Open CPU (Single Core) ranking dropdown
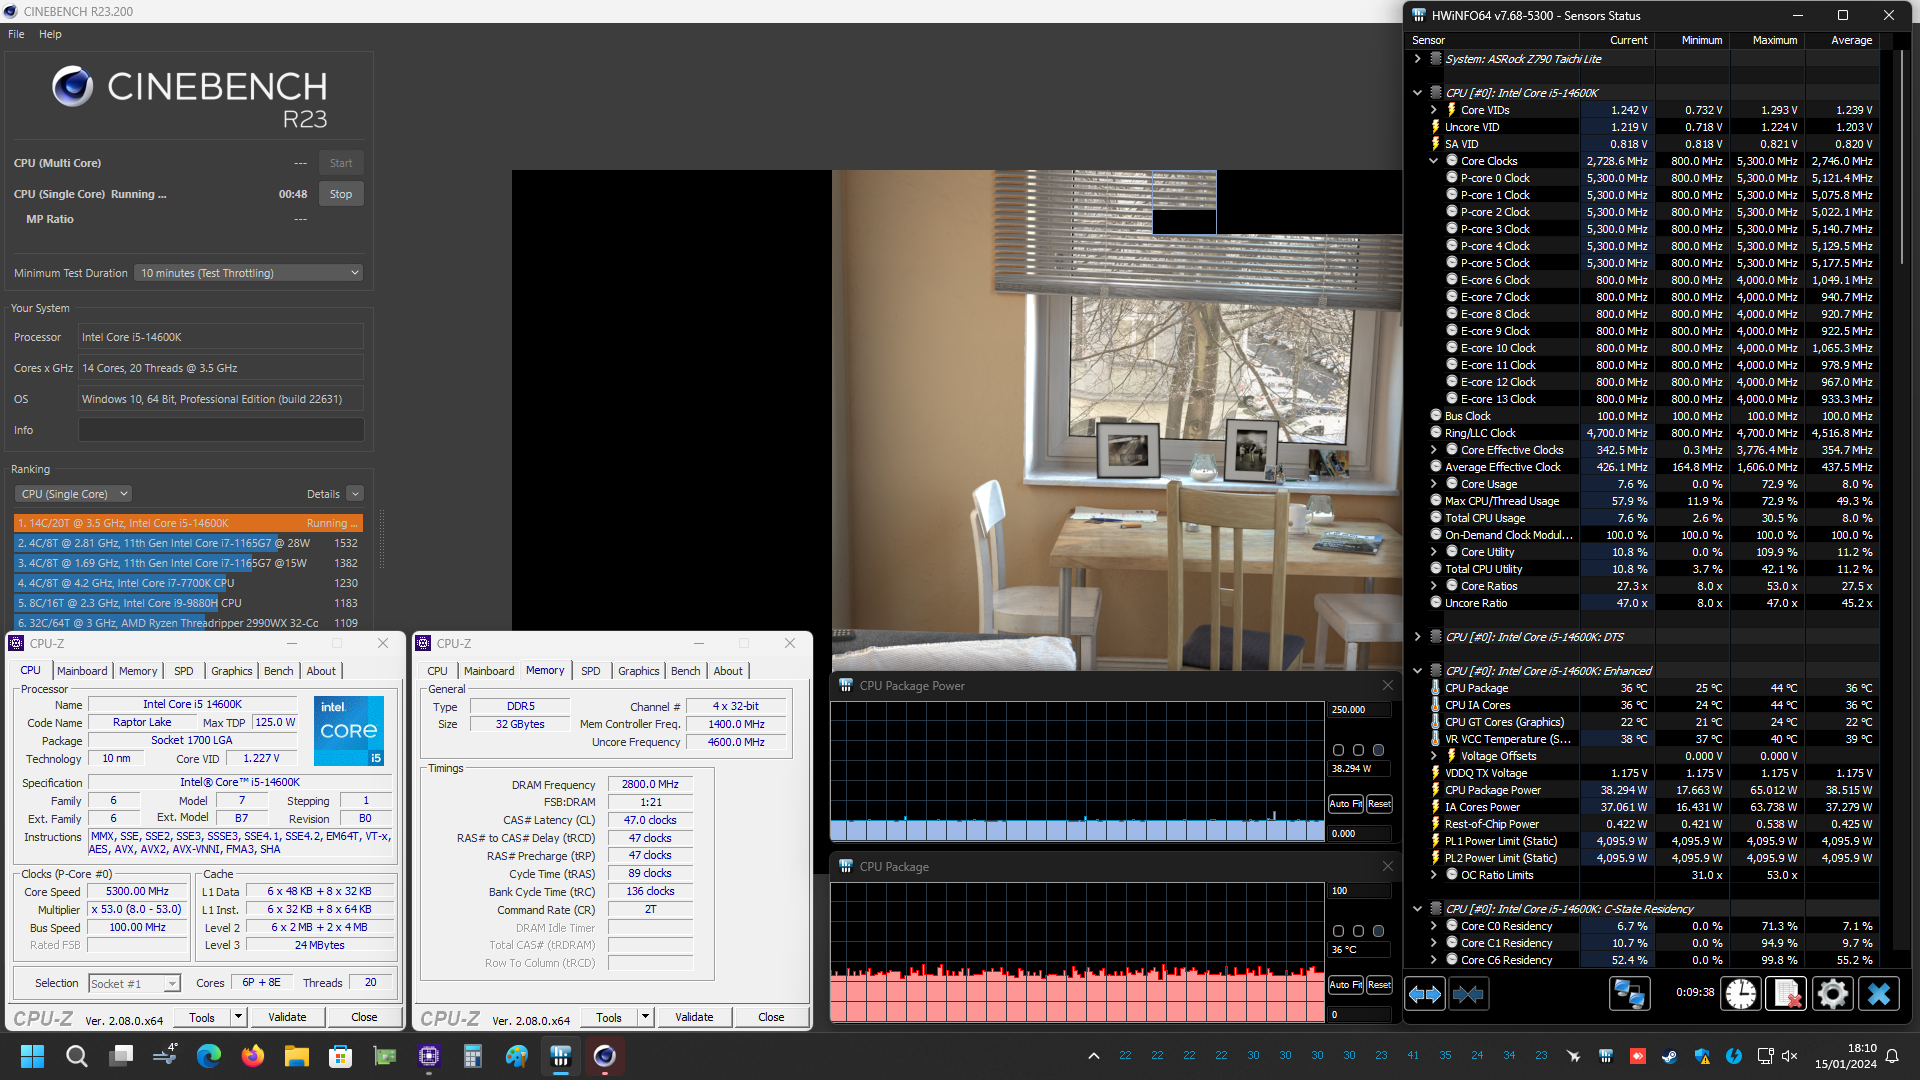This screenshot has width=1920, height=1080. click(x=74, y=494)
